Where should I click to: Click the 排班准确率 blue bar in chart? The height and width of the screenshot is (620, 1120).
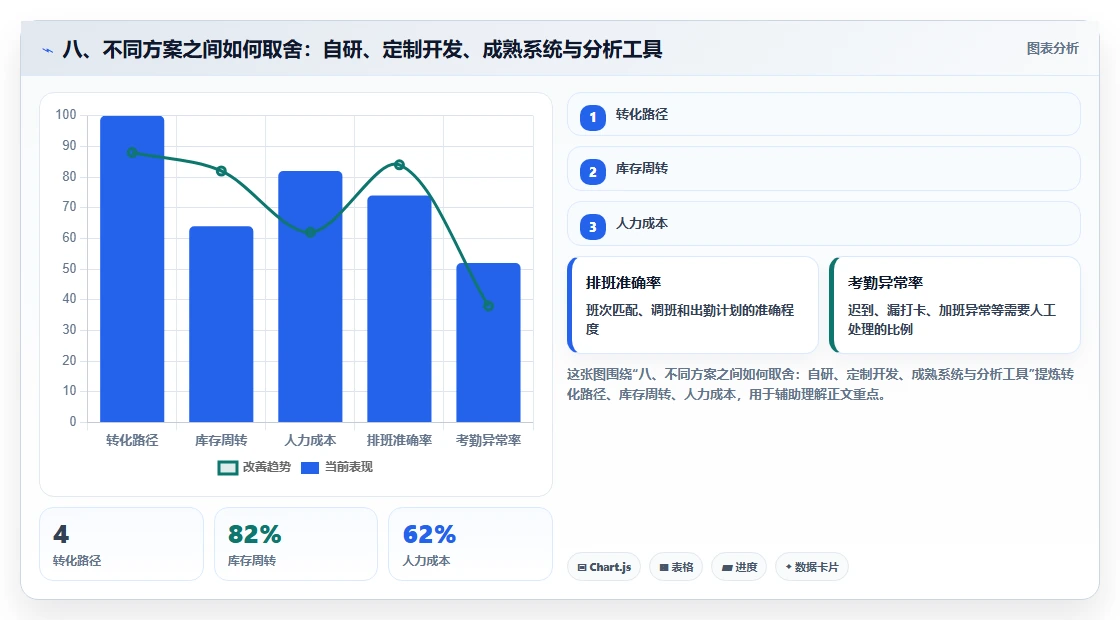(399, 309)
